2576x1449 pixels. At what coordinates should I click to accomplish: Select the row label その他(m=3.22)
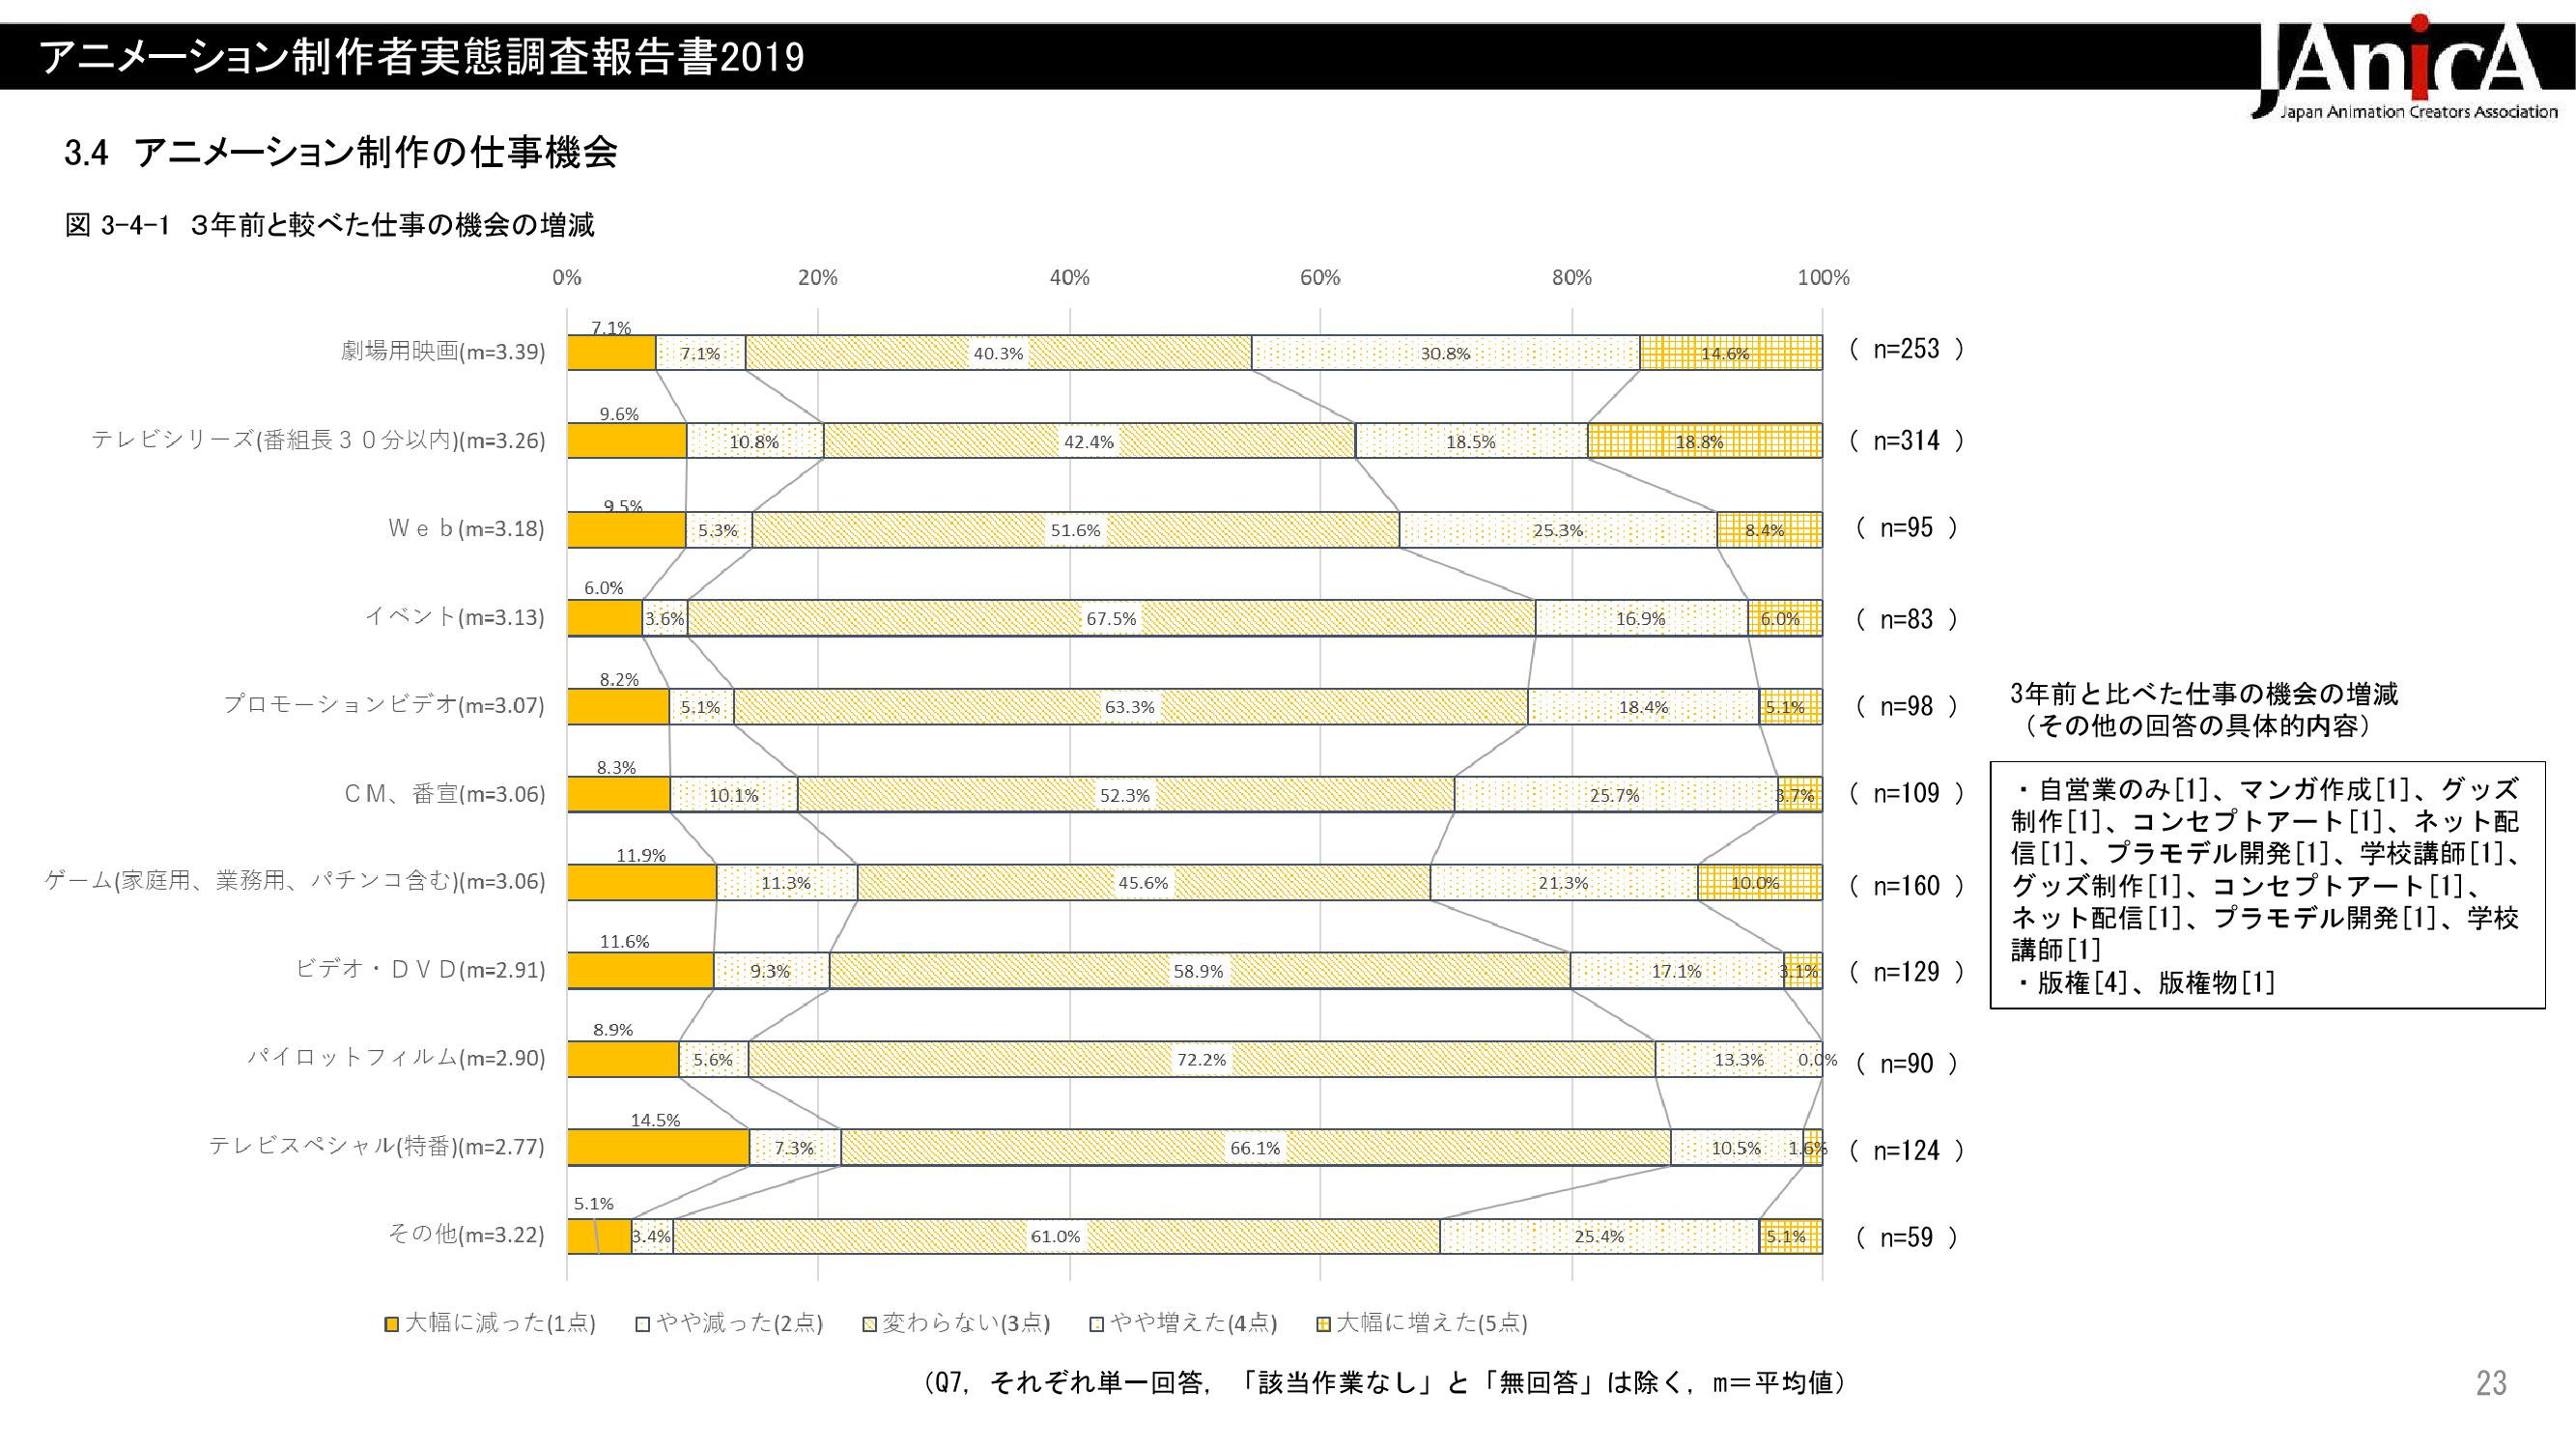(x=466, y=1235)
